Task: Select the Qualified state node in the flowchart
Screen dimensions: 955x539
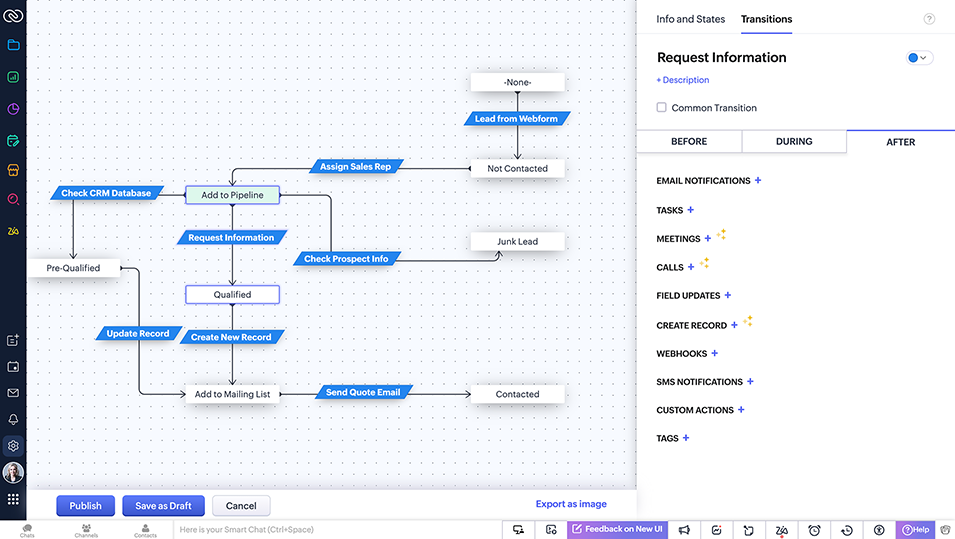Action: (x=232, y=295)
